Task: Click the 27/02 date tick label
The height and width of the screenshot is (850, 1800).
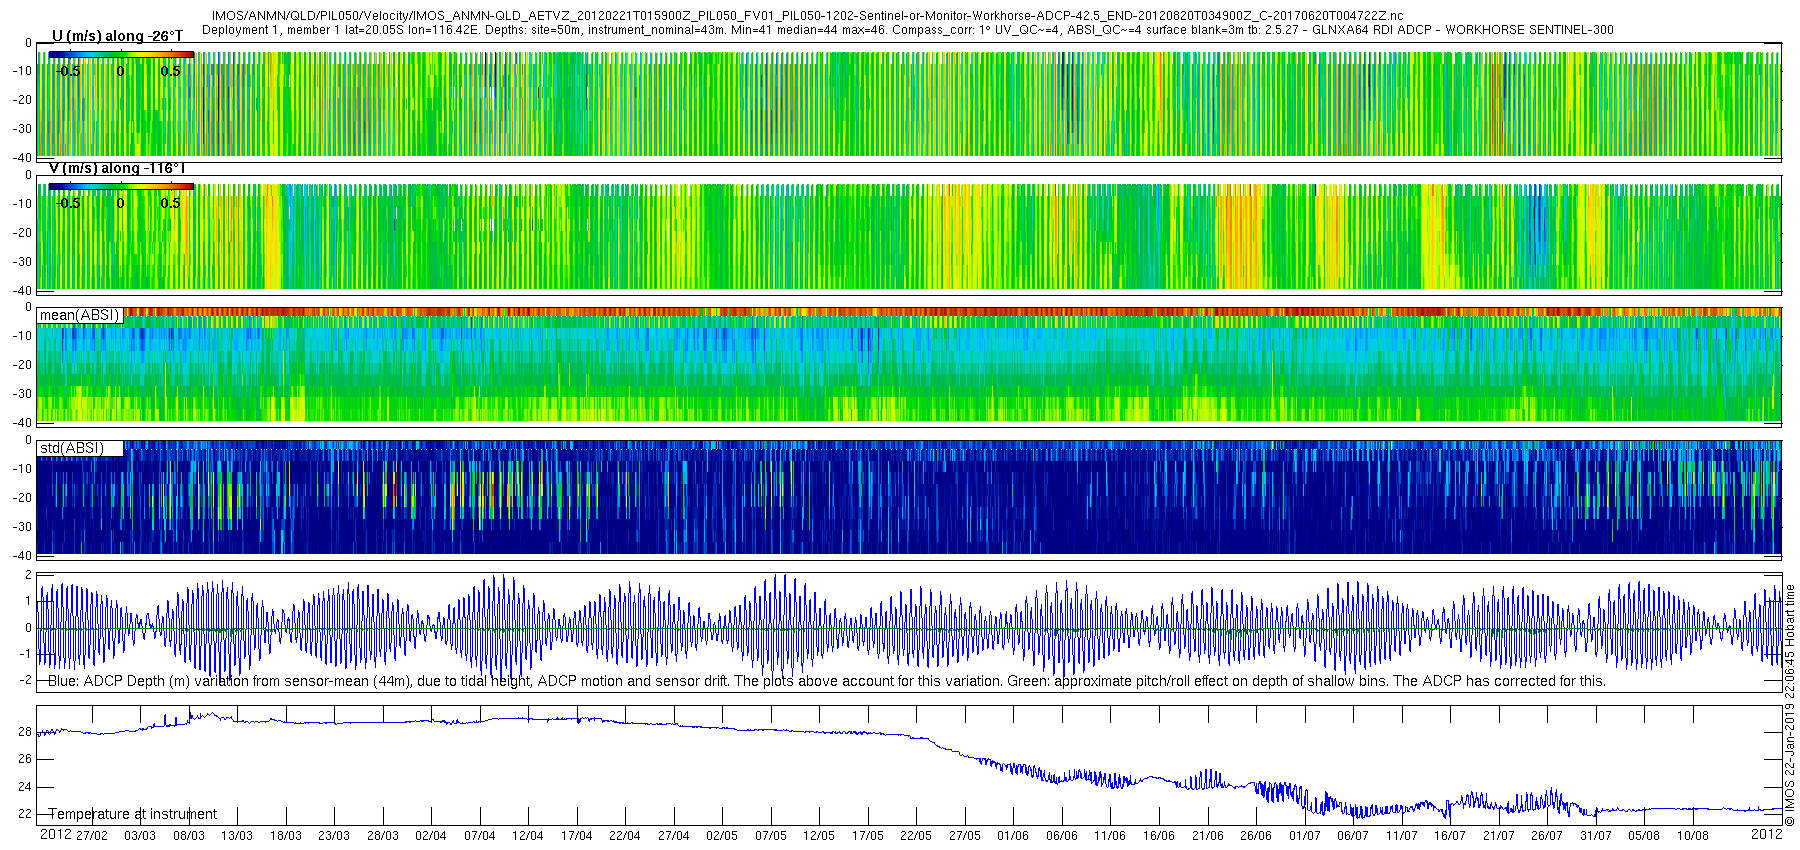Action: pos(91,835)
